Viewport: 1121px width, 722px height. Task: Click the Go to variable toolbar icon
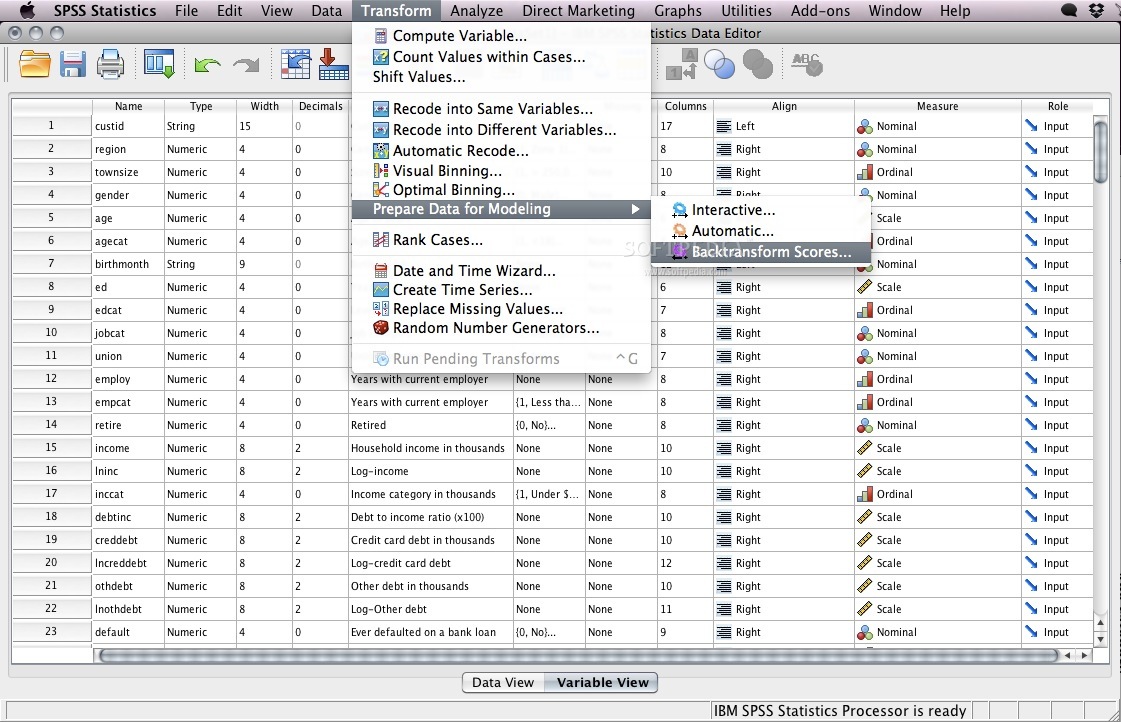click(333, 64)
